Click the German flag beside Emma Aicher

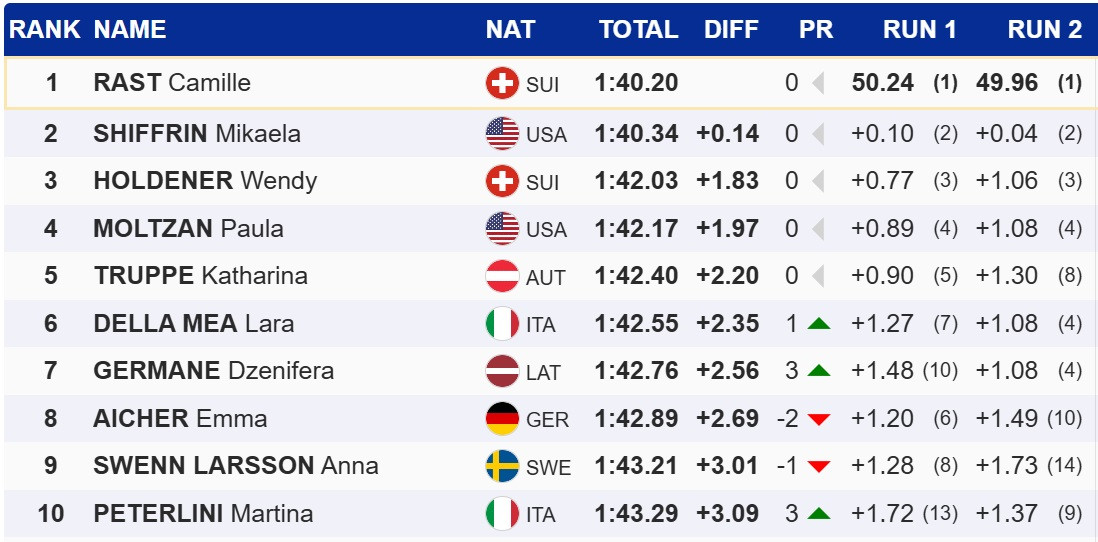pos(502,418)
